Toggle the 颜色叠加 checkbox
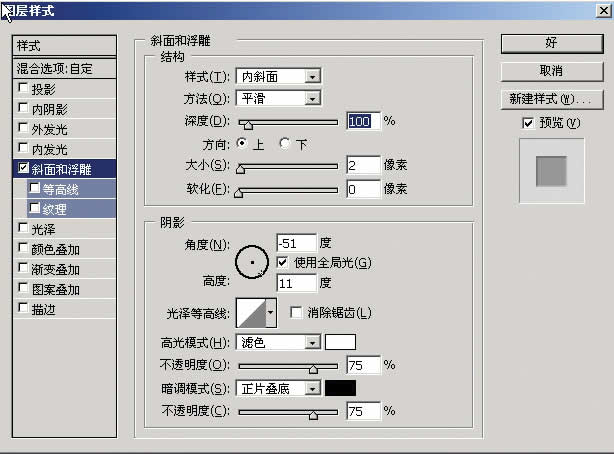 [x=23, y=248]
